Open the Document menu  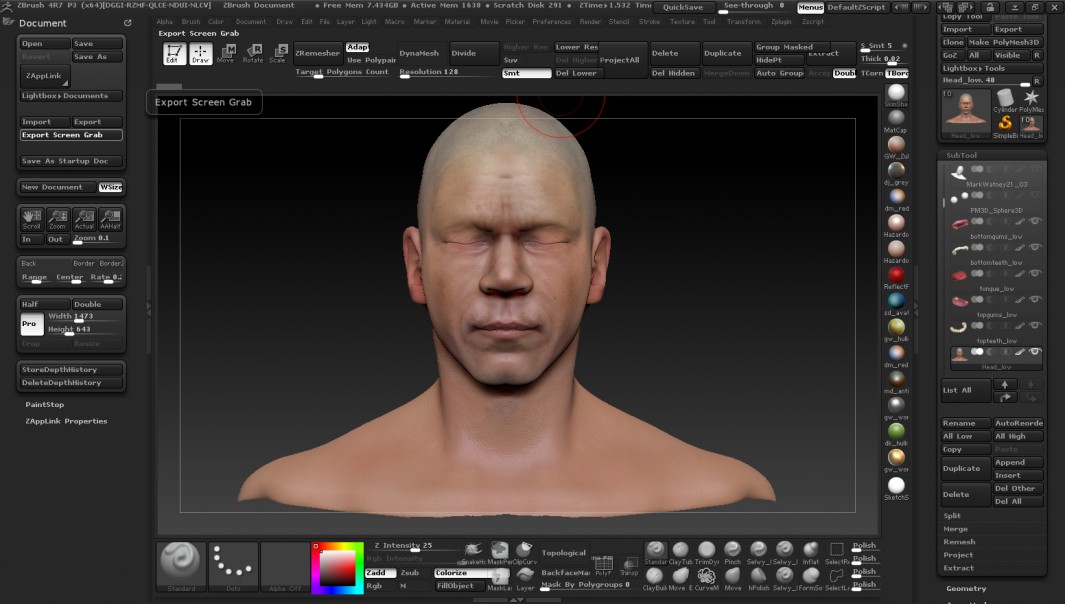click(251, 22)
